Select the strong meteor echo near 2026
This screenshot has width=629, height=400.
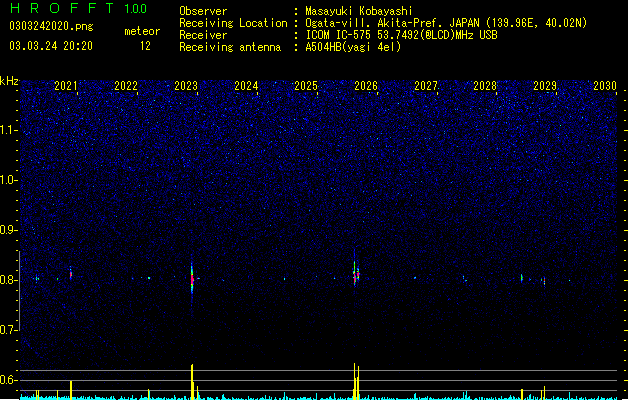[356, 273]
